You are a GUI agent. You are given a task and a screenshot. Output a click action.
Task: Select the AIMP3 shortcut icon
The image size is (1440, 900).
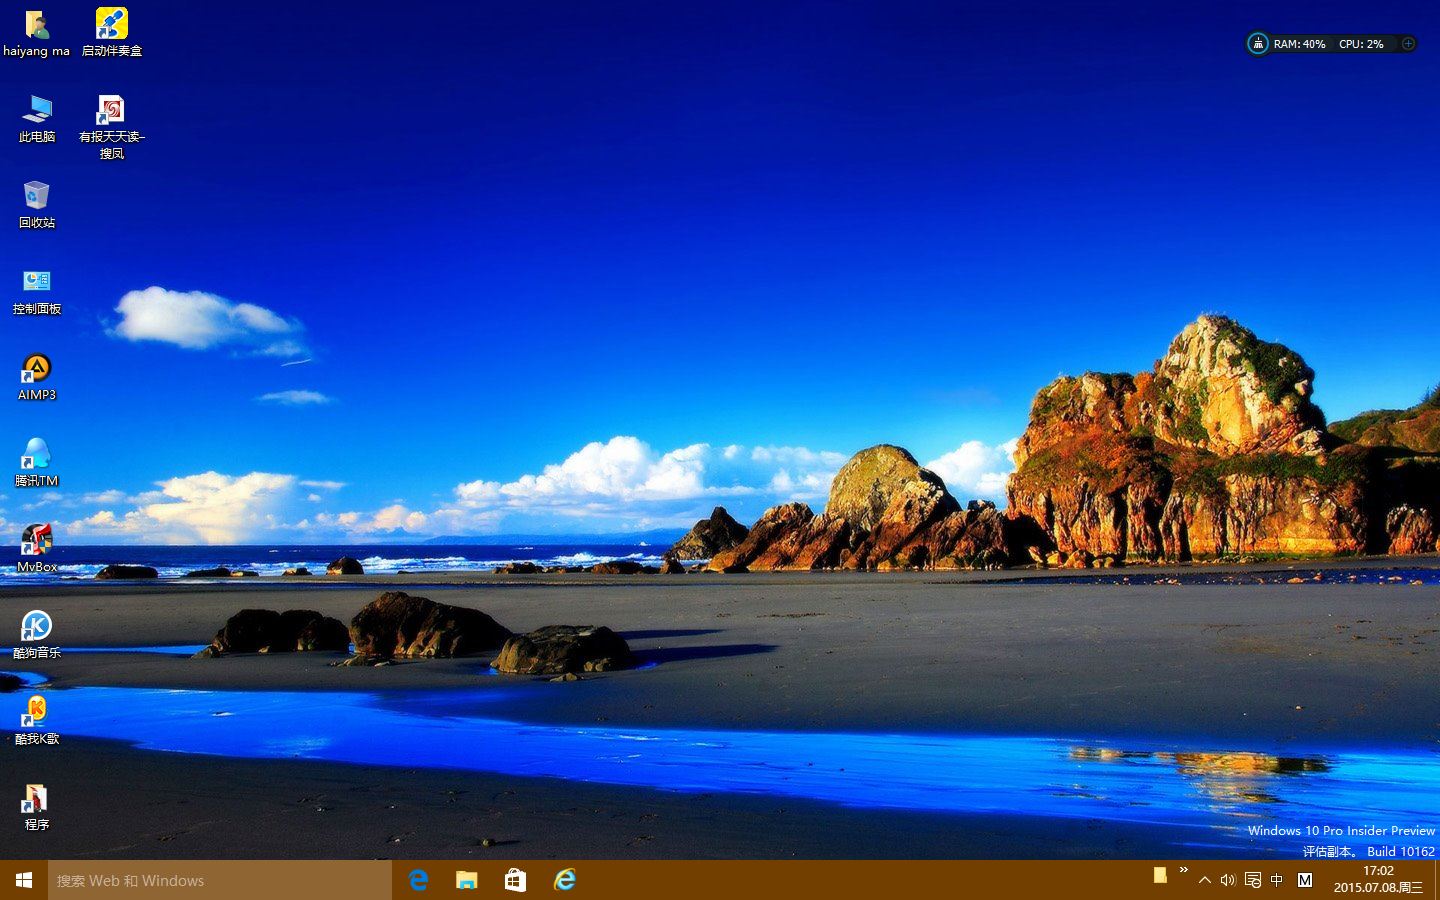(37, 376)
